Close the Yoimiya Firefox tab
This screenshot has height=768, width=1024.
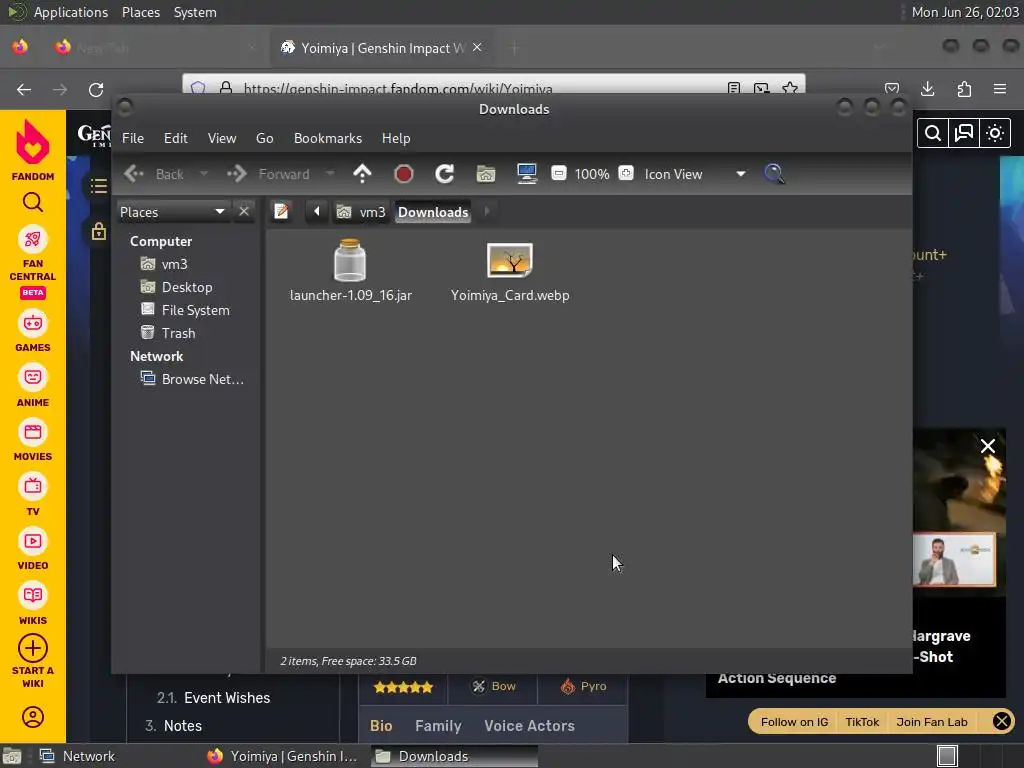[477, 48]
